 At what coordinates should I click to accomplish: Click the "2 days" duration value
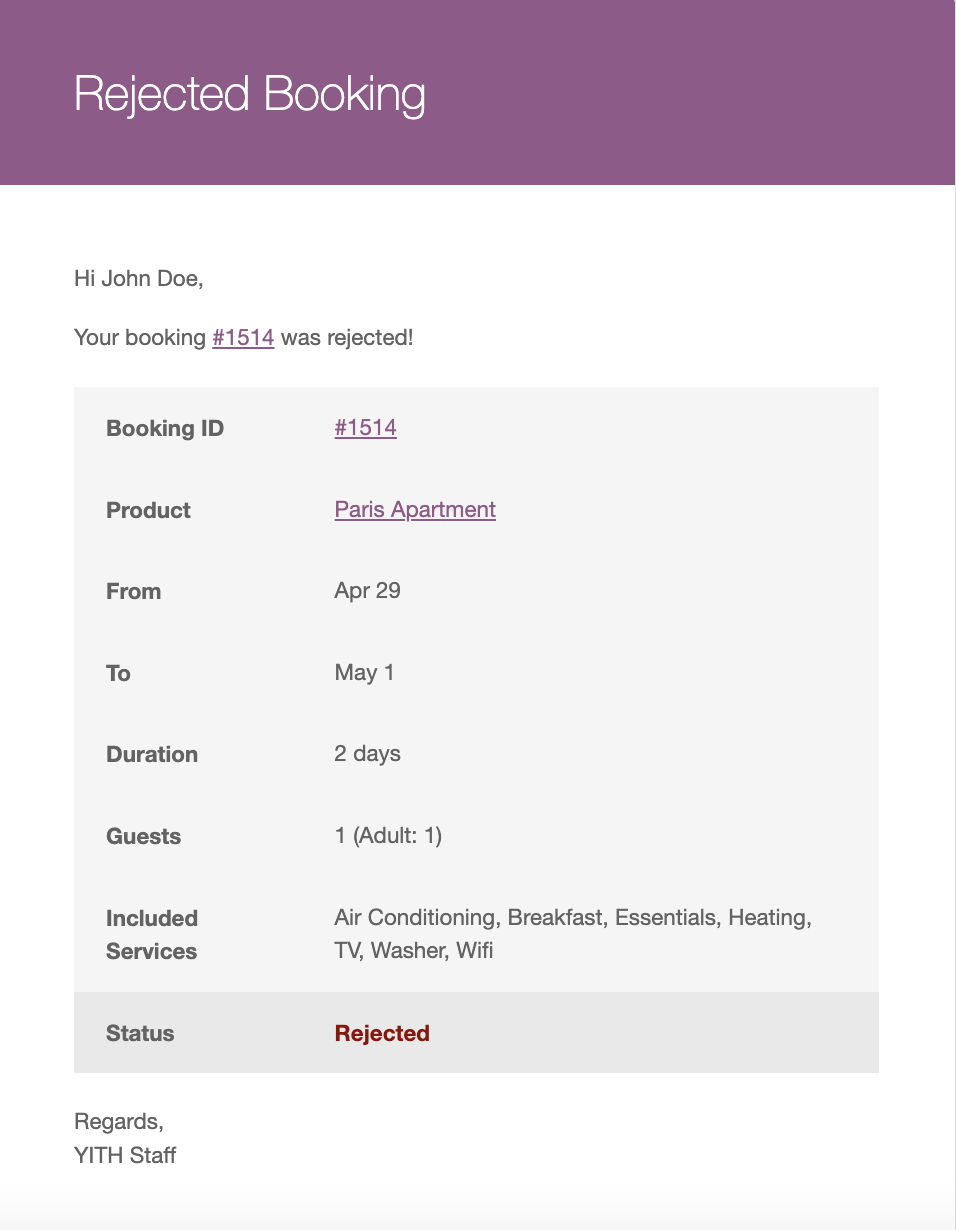tap(367, 754)
